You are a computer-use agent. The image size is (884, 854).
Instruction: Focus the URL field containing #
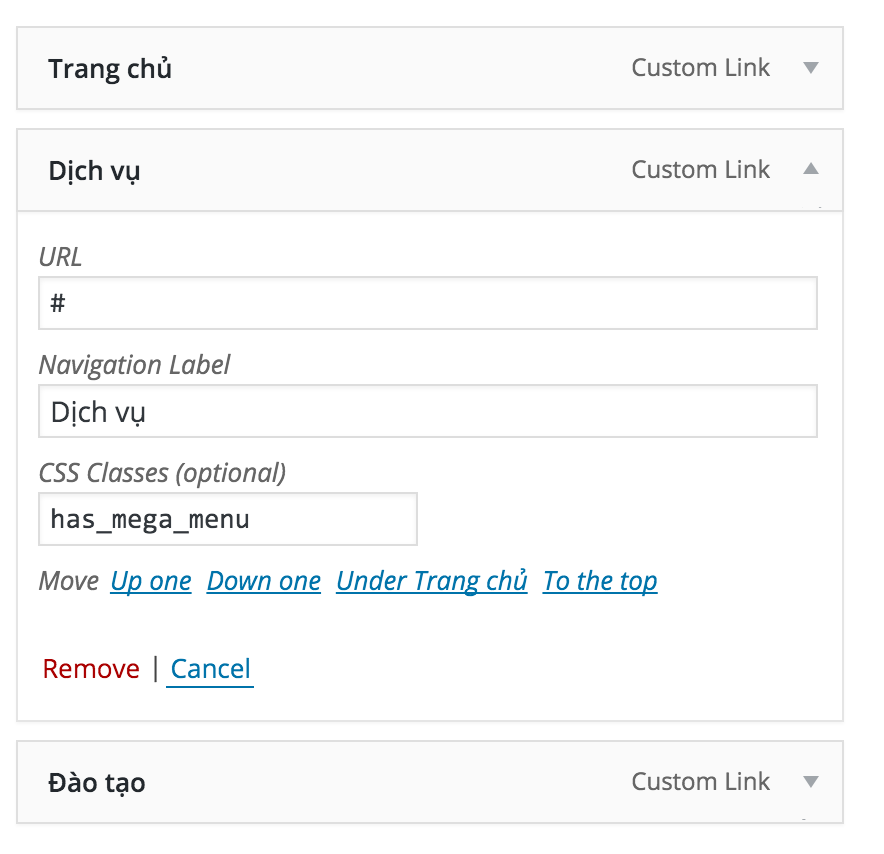pos(428,303)
